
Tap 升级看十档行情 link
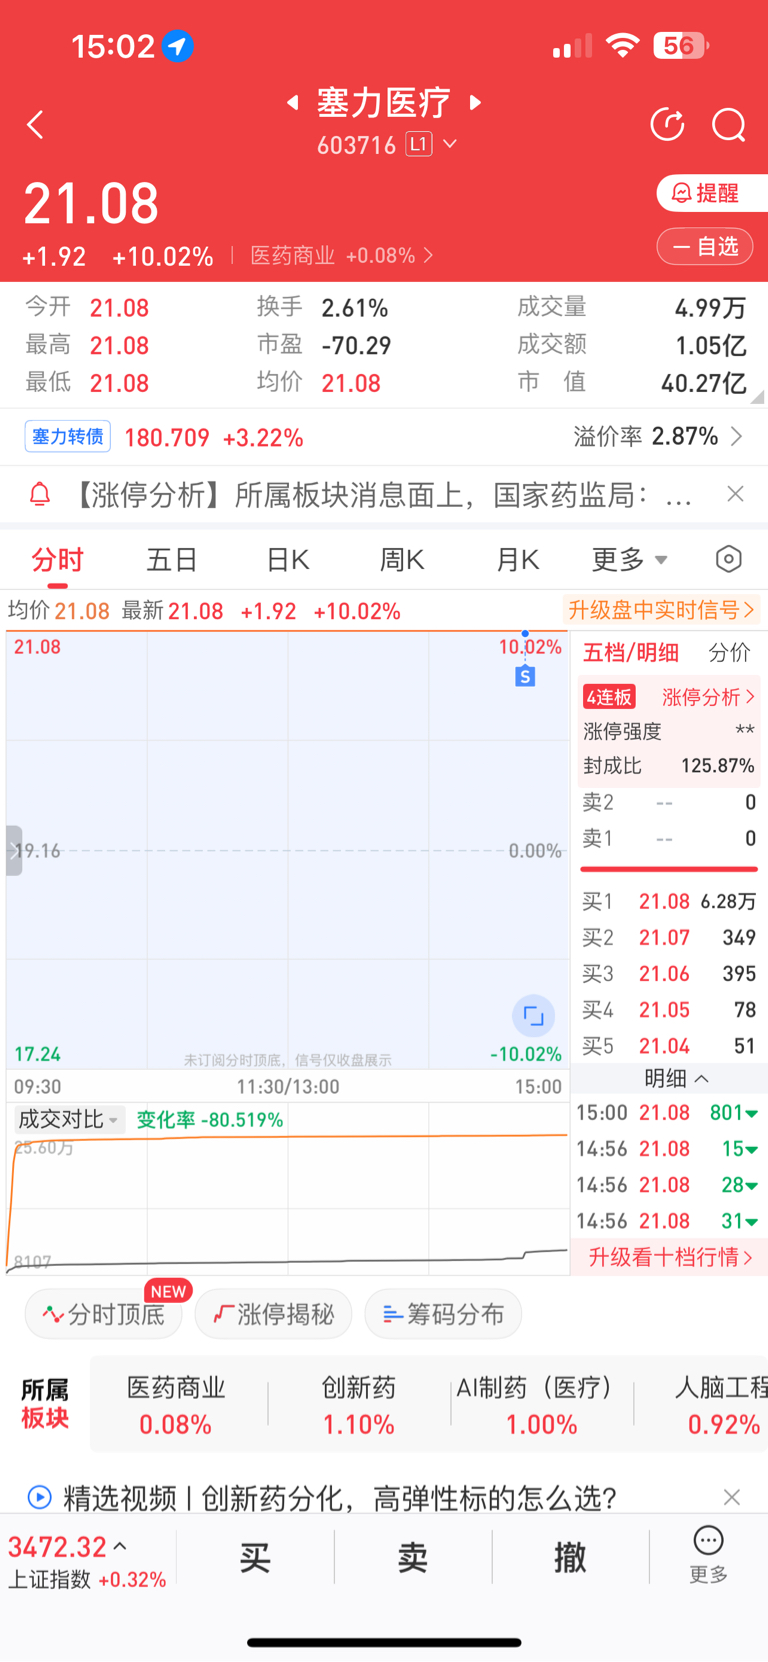coord(670,1257)
